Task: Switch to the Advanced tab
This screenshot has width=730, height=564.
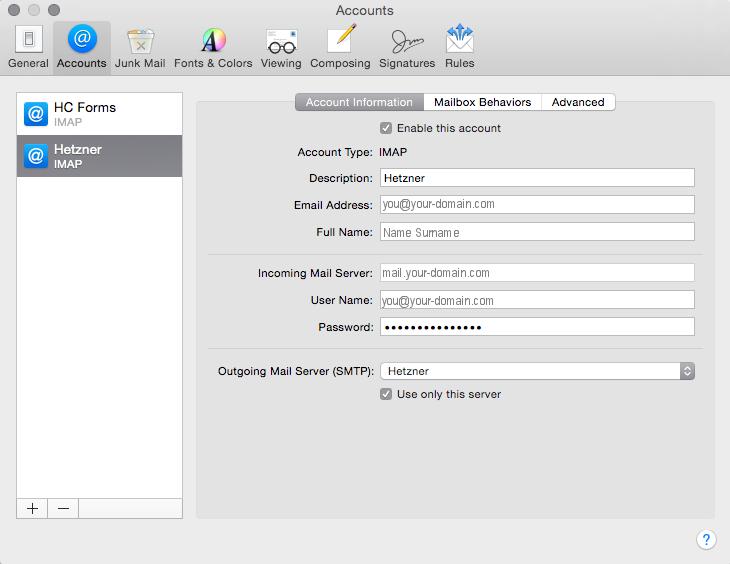Action: click(x=578, y=102)
